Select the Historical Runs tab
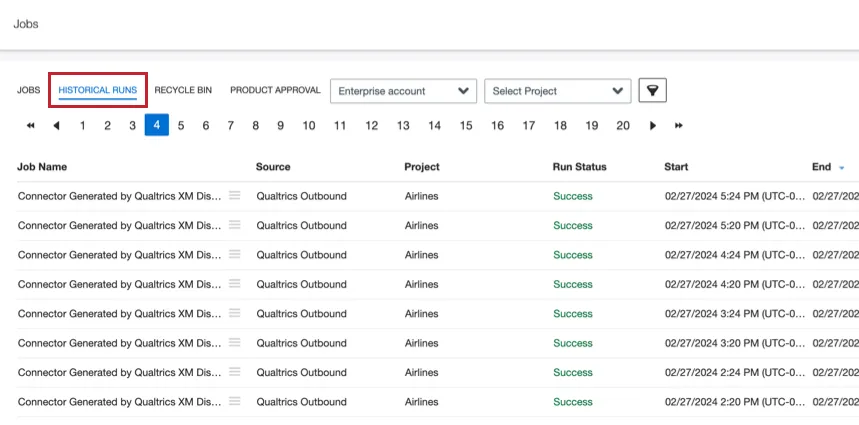This screenshot has height=425, width=859. tap(98, 90)
